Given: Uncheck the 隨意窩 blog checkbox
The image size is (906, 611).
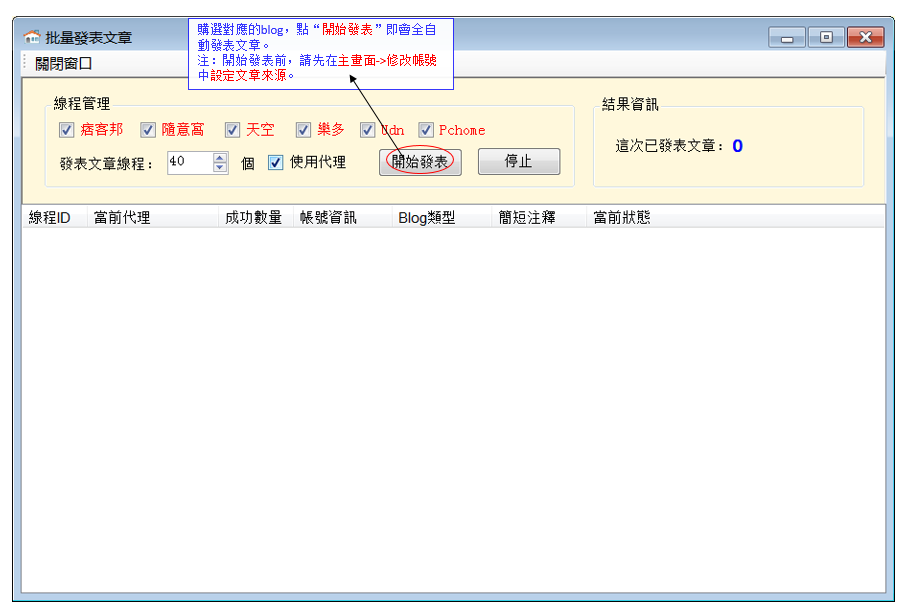Looking at the screenshot, I should (148, 130).
